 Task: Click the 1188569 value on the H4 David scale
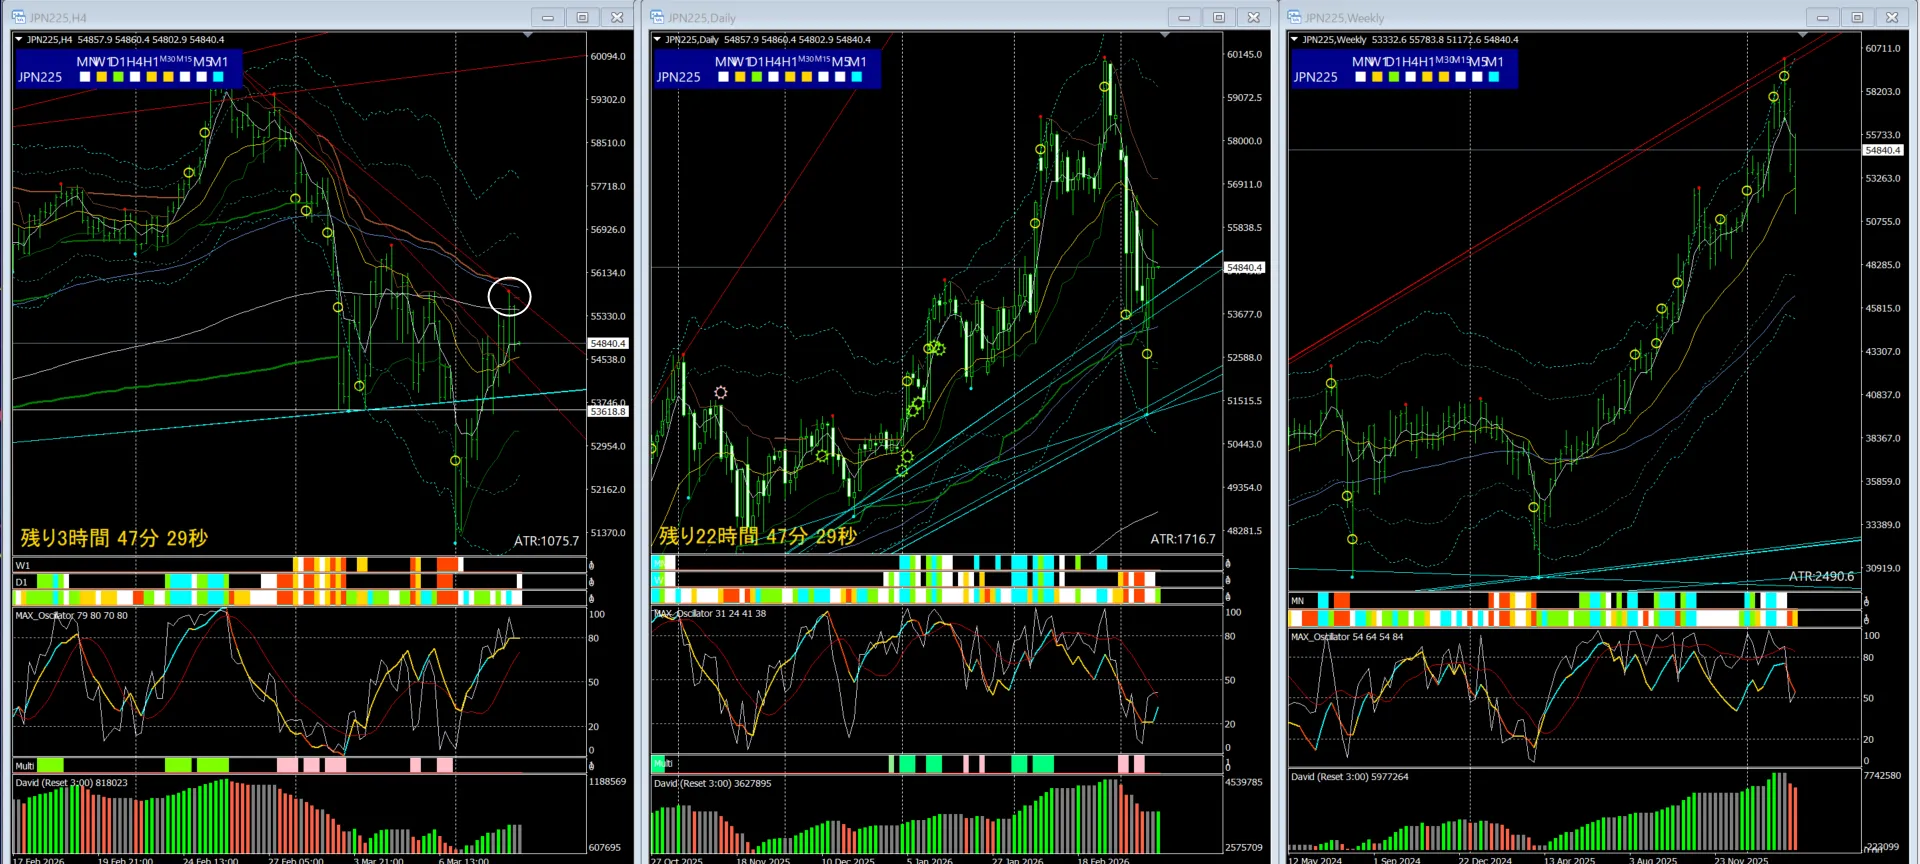coord(608,782)
